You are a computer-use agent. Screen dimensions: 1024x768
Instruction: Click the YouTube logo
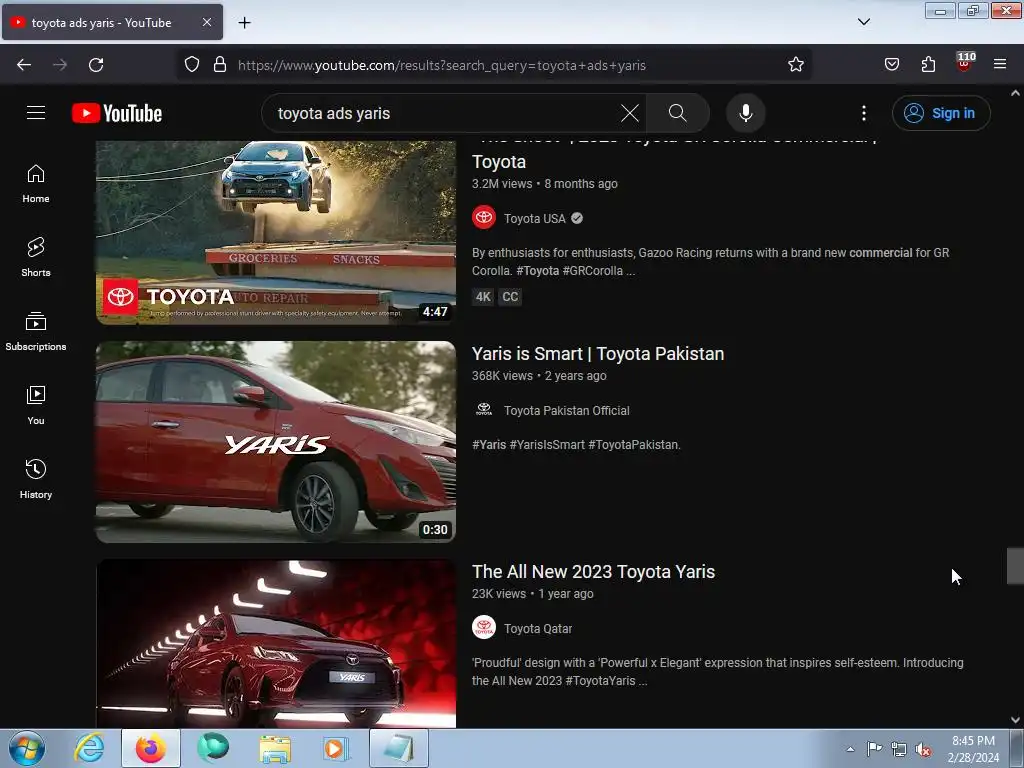(117, 113)
